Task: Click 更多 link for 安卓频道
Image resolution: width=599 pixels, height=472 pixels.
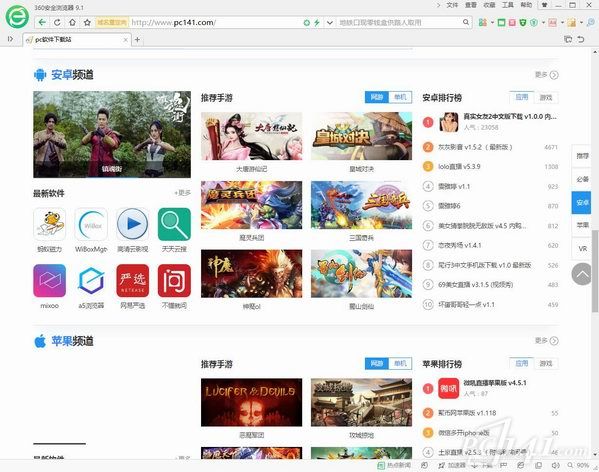Action: tap(547, 75)
